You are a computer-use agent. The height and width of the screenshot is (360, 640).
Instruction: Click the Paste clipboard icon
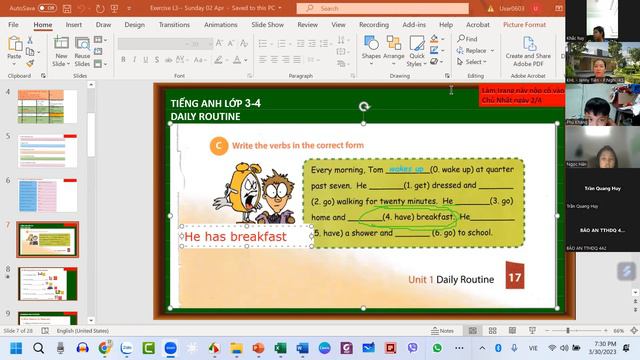pyautogui.click(x=15, y=44)
